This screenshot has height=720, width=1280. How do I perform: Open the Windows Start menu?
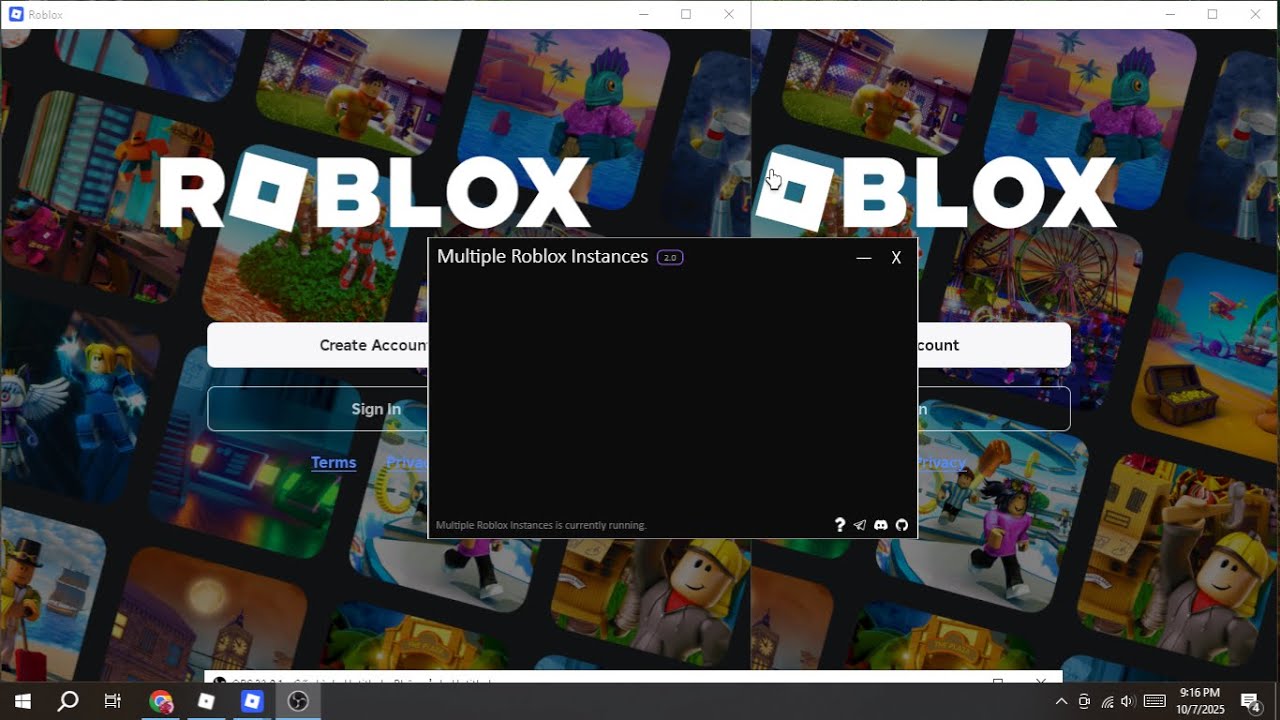click(22, 701)
